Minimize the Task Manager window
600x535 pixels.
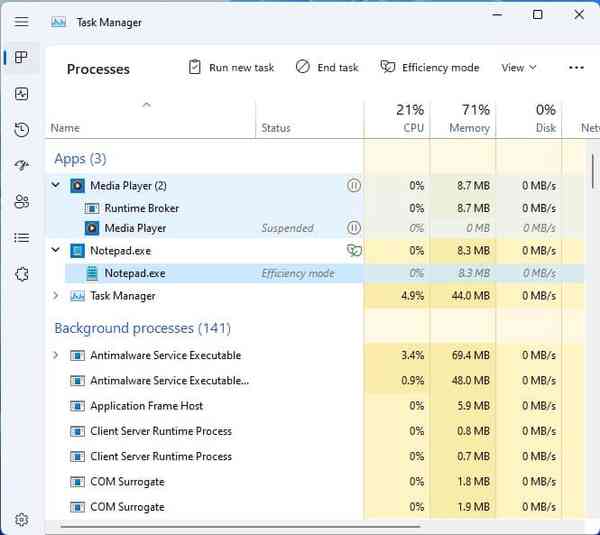[x=497, y=15]
